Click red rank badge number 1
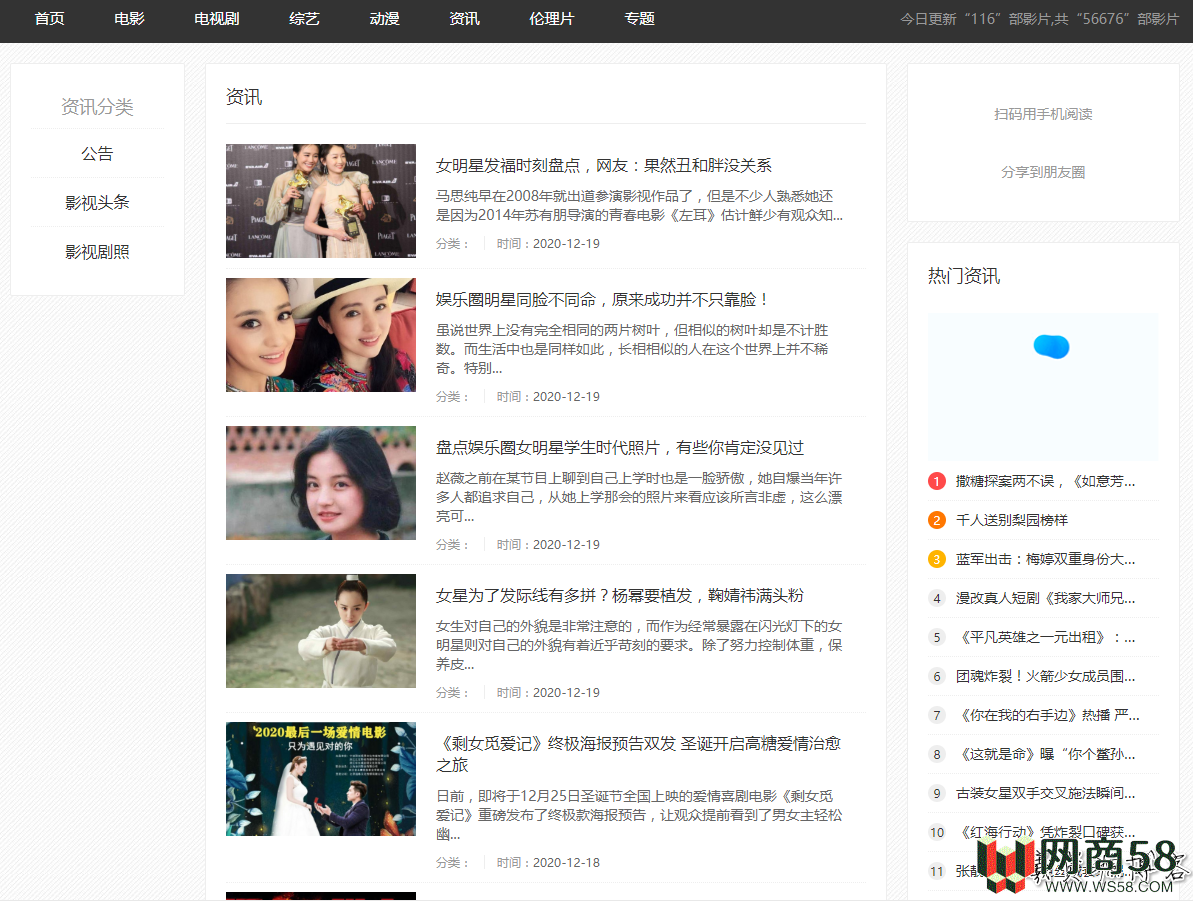1193x901 pixels. pos(937,481)
